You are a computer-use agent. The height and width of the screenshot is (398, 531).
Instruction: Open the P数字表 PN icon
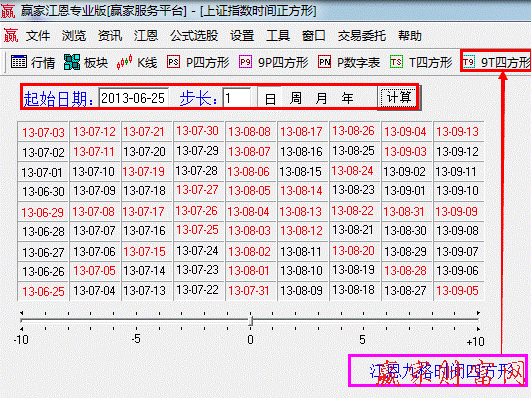(324, 62)
